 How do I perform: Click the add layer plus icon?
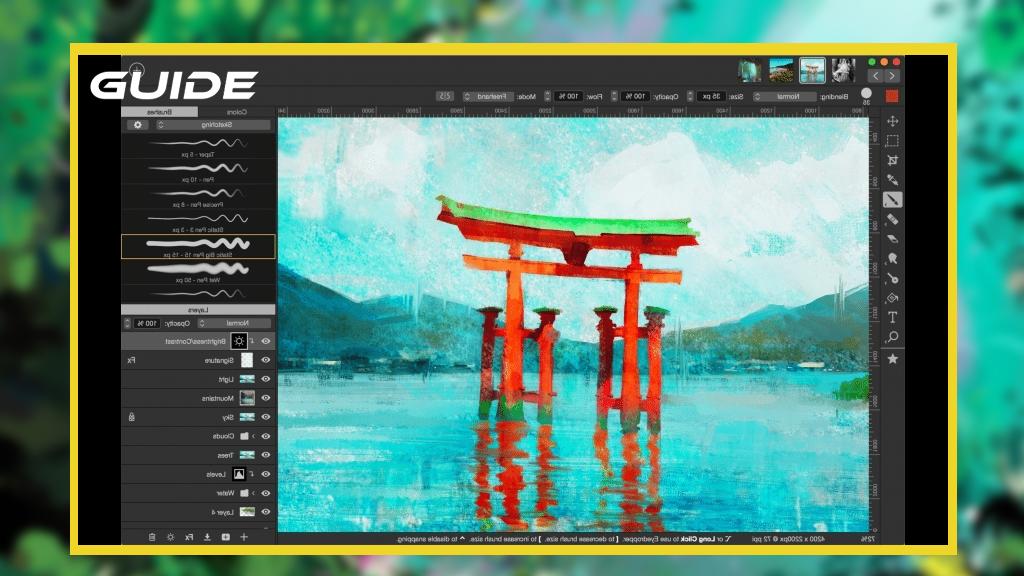[x=243, y=537]
